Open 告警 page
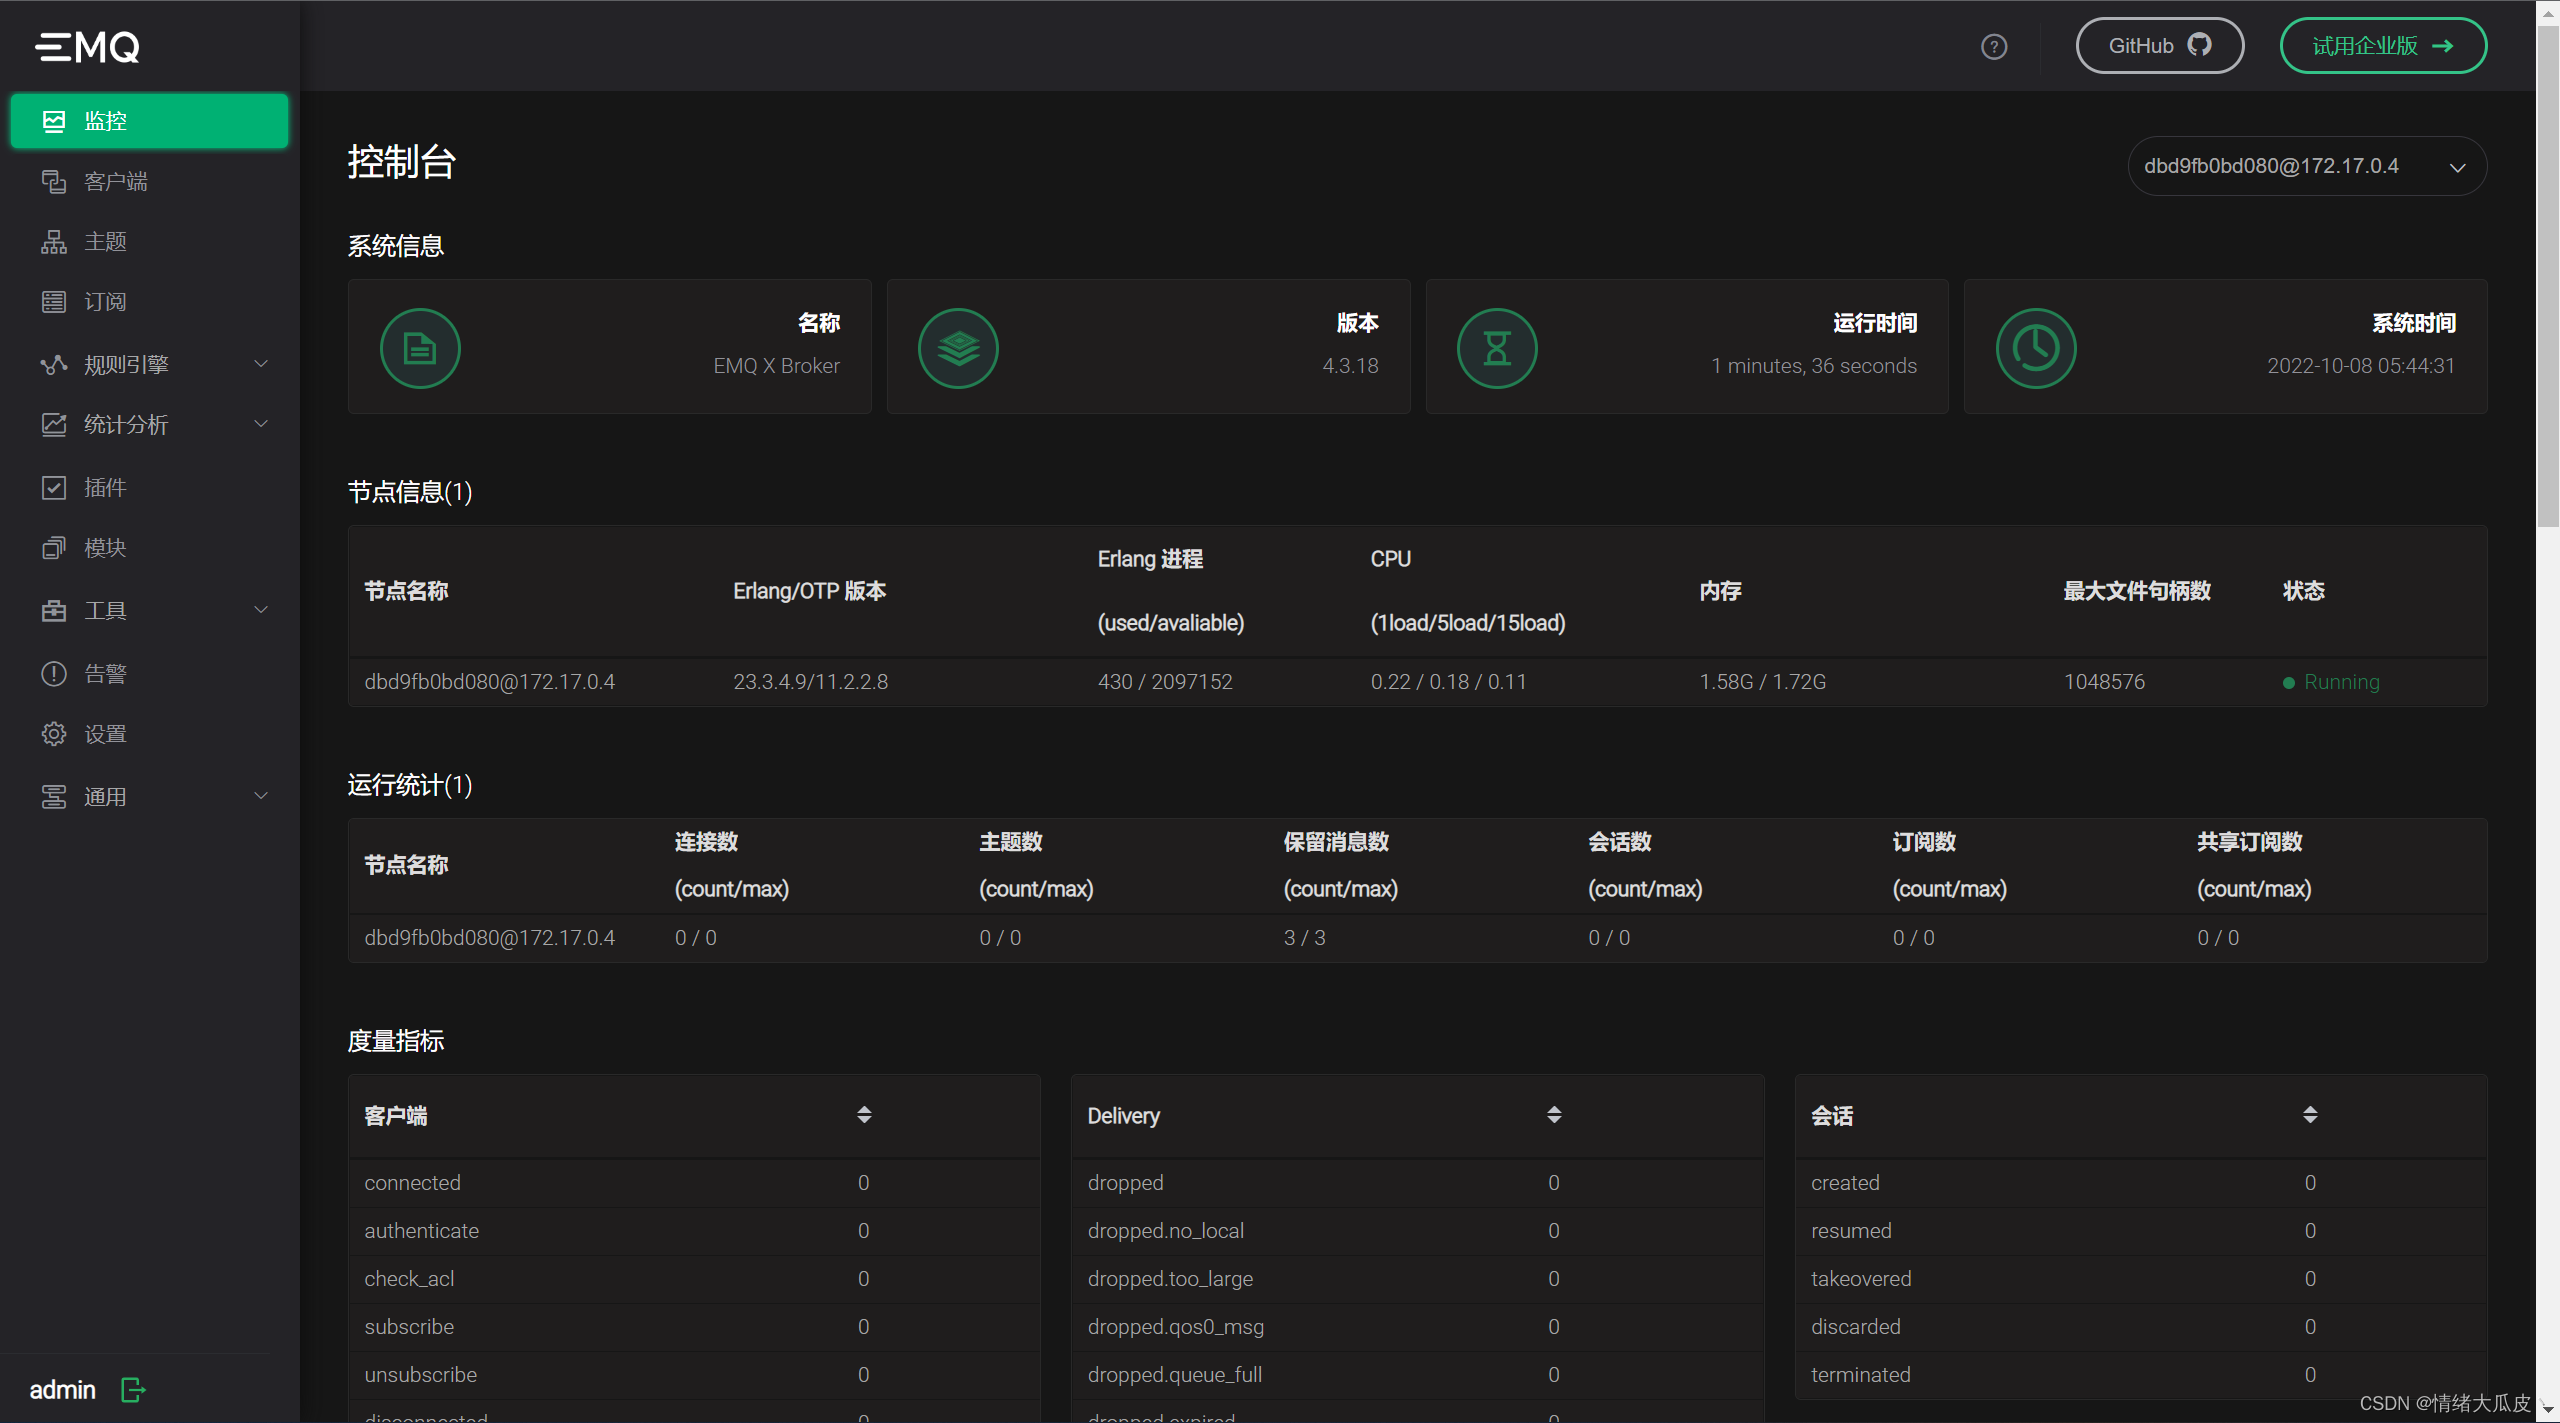This screenshot has width=2560, height=1423. 149,673
